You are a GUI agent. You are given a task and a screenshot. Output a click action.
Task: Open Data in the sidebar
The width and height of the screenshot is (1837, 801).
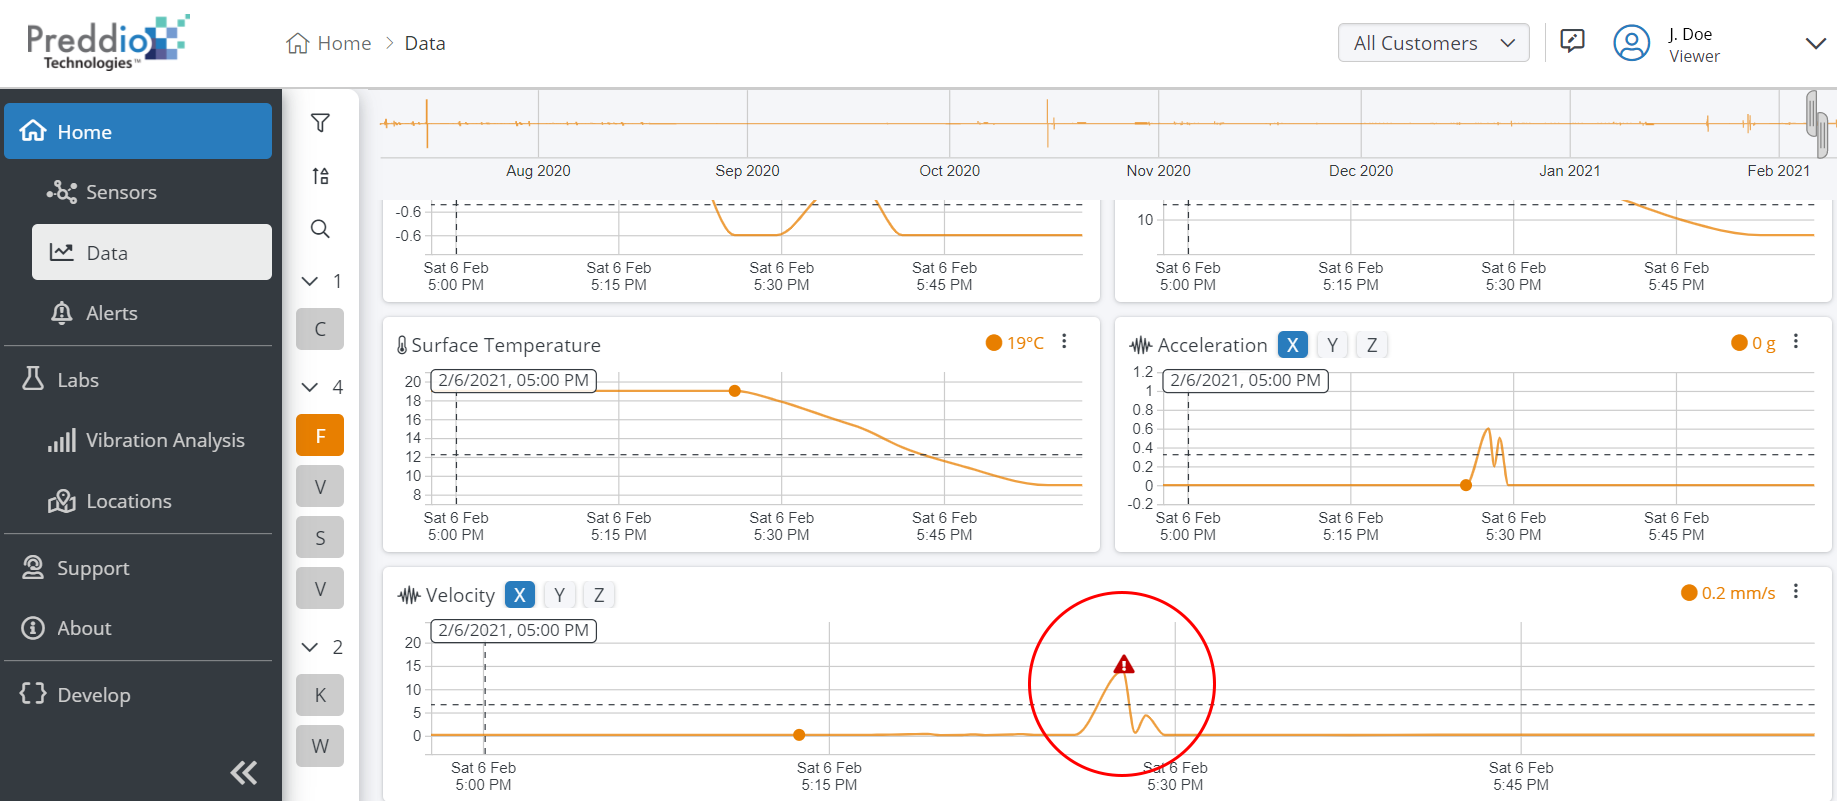152,252
